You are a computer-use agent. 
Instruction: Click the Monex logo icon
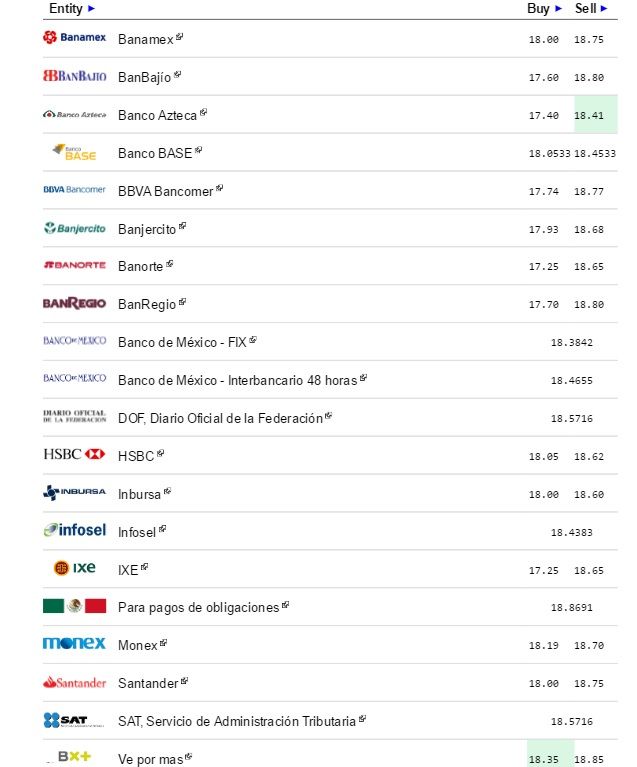click(74, 644)
